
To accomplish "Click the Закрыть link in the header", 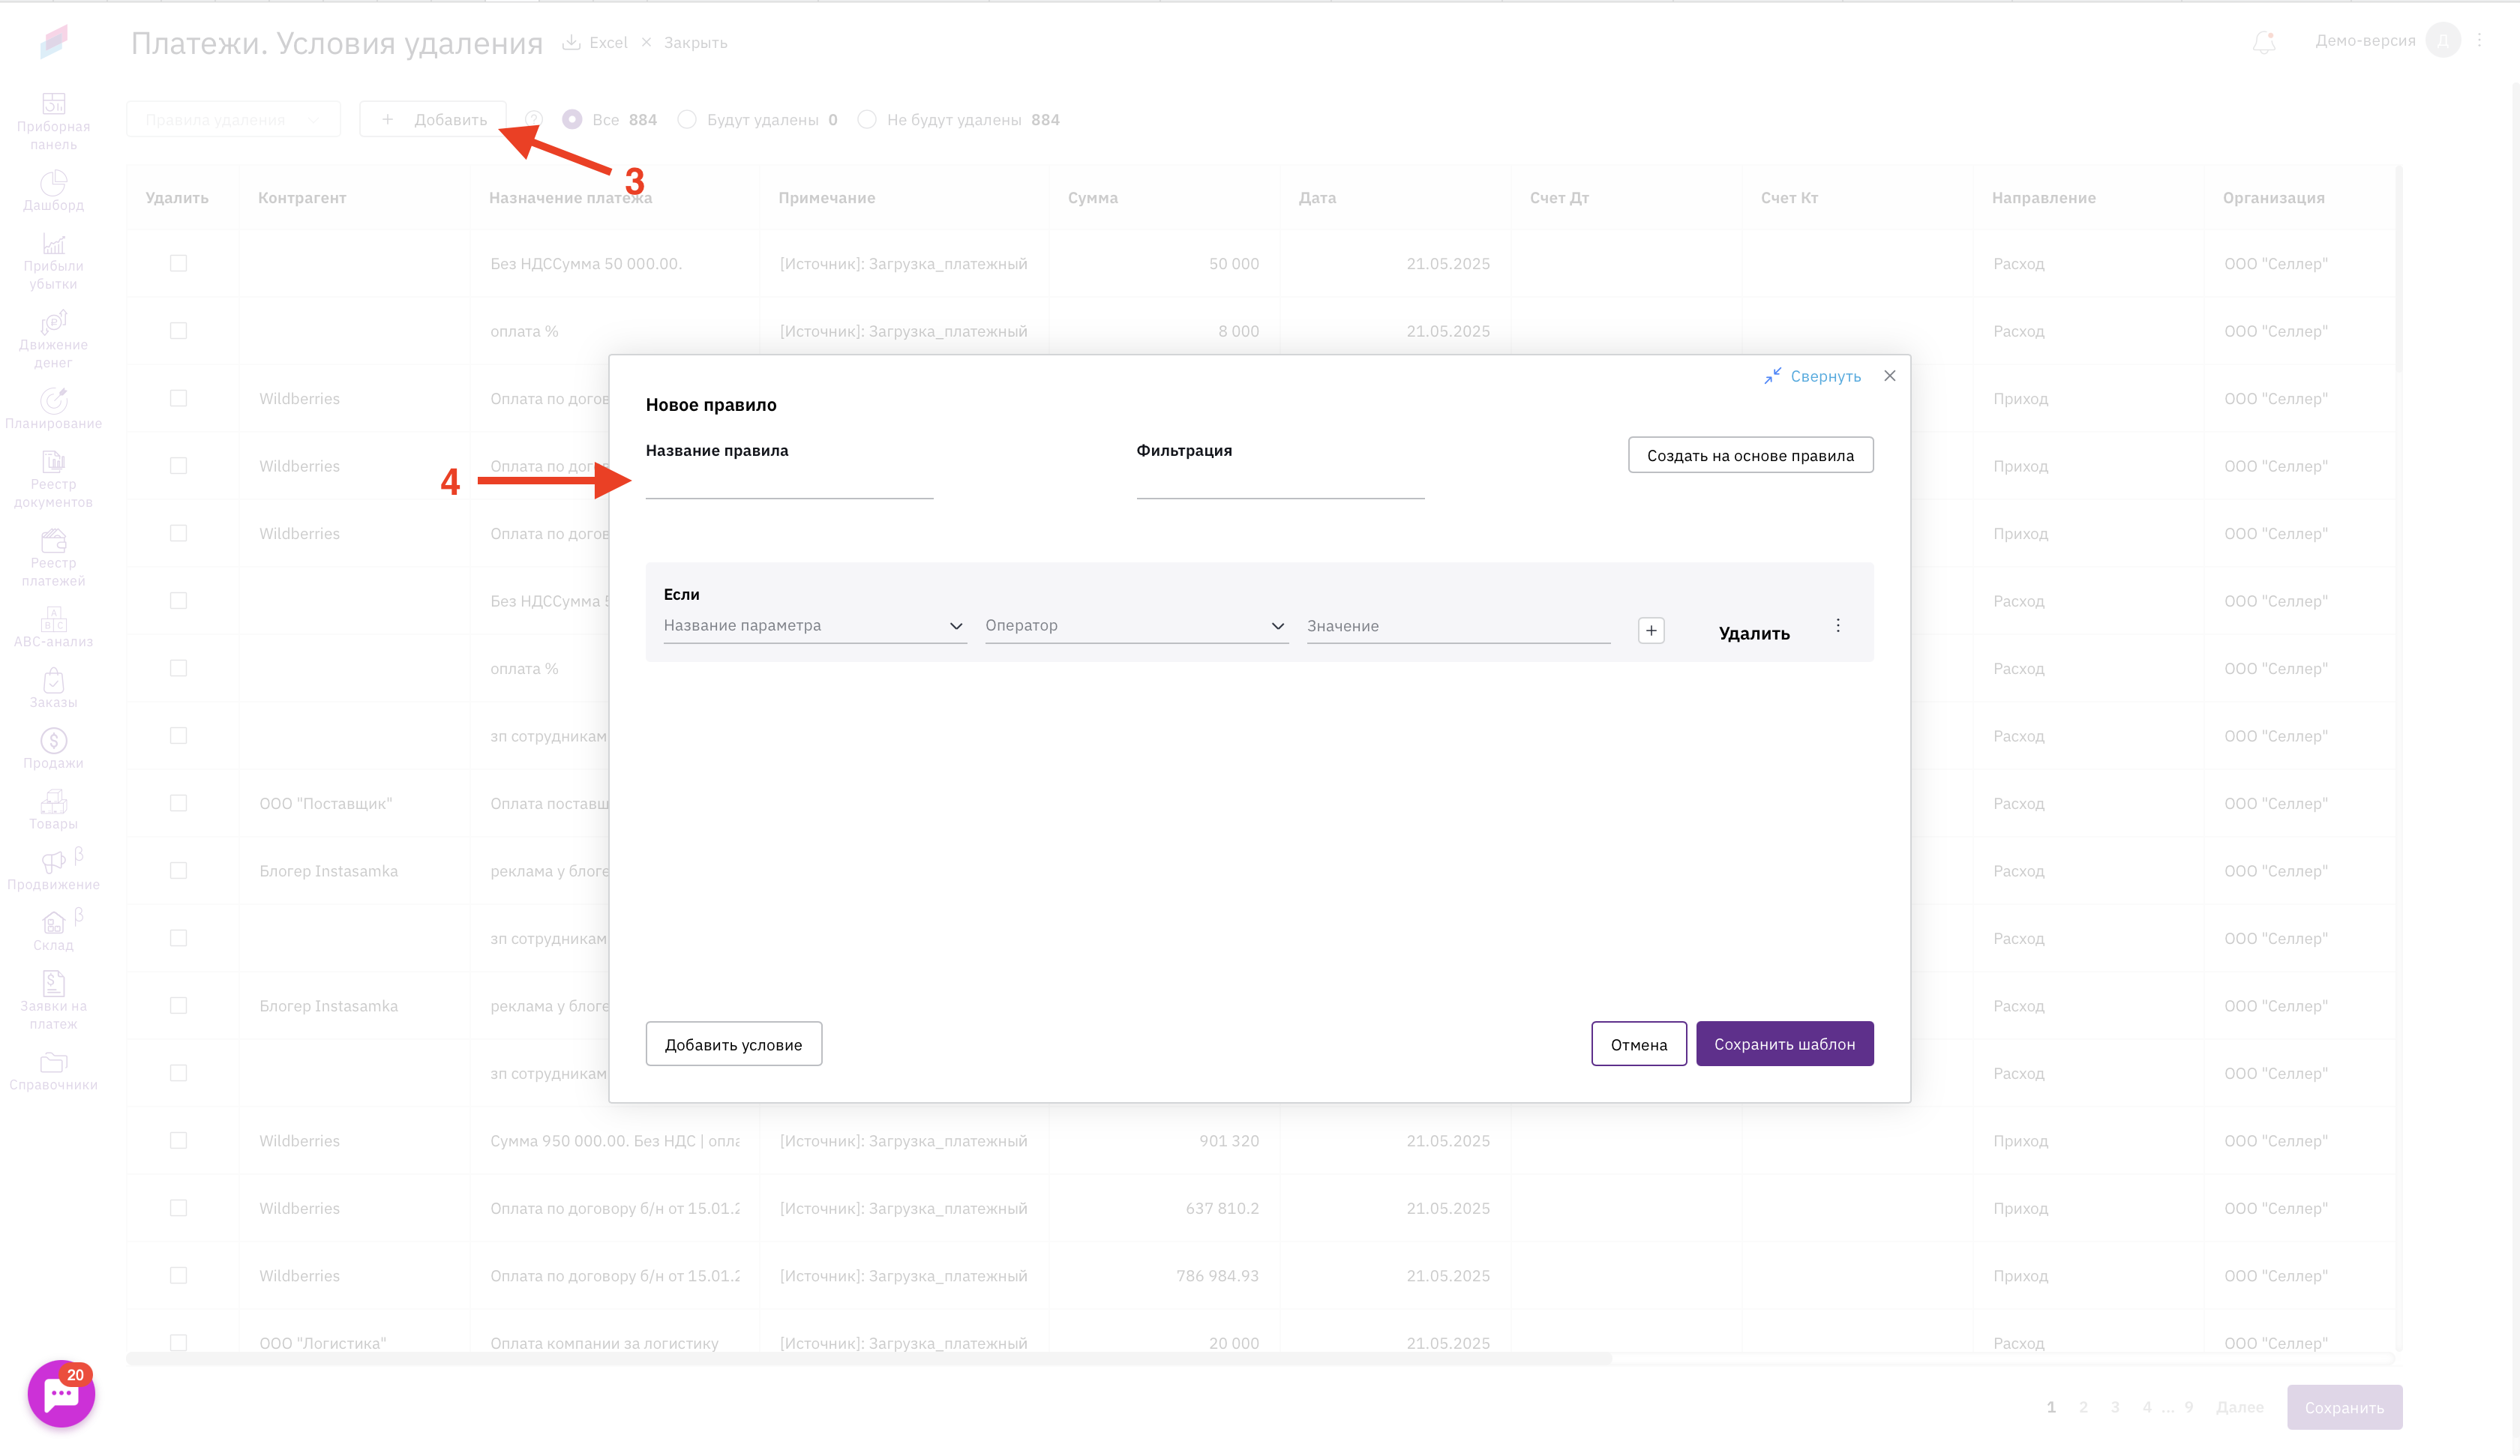I will [x=695, y=42].
